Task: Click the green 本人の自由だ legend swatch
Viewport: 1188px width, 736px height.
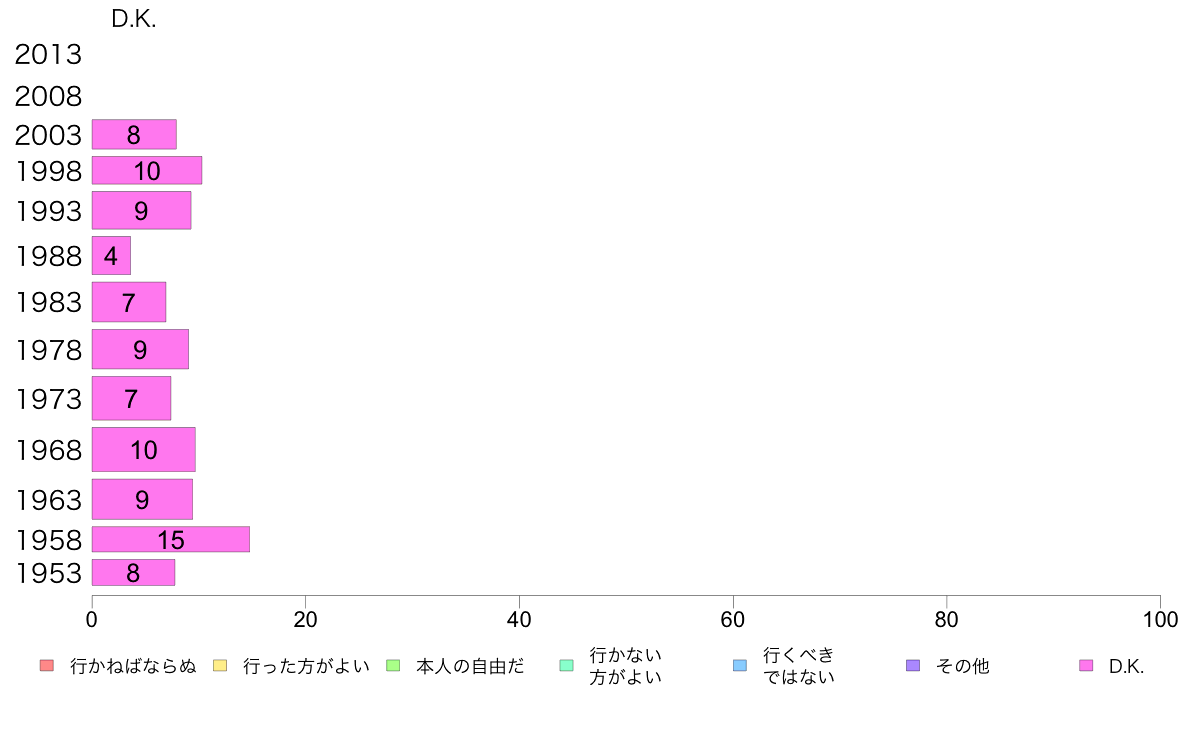Action: point(393,666)
